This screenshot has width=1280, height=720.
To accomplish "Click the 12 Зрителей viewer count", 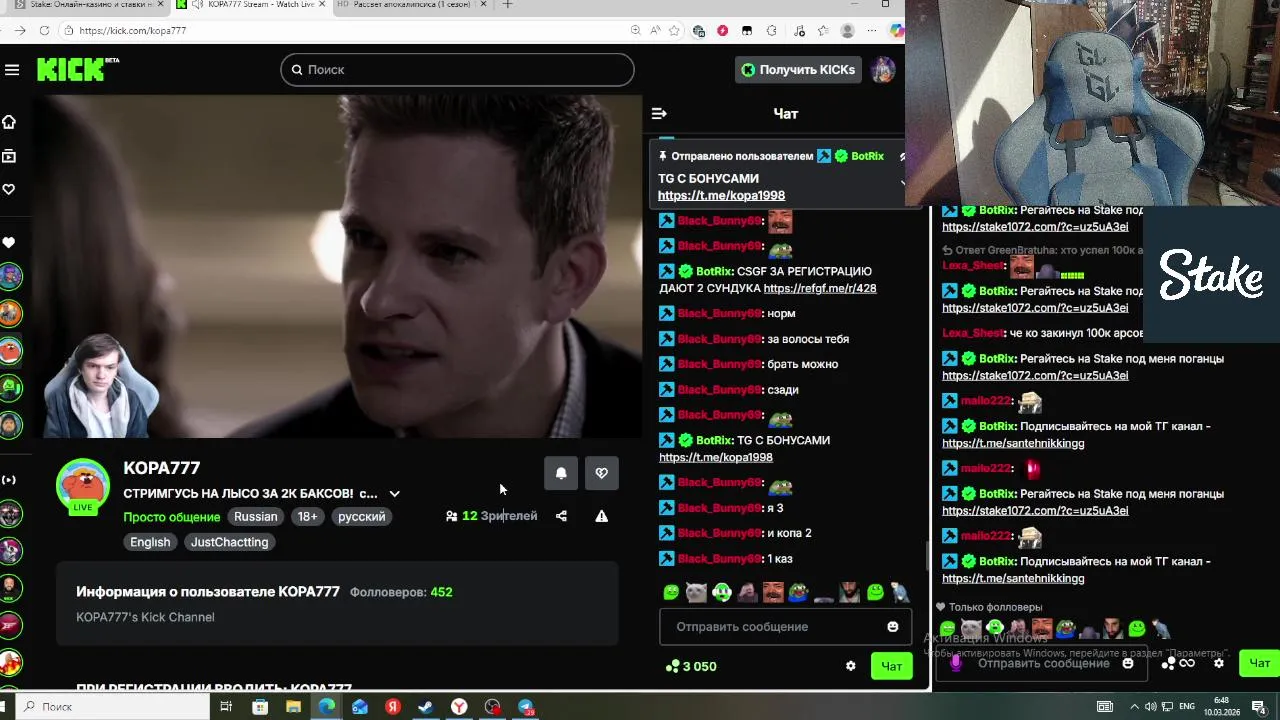I will point(492,516).
